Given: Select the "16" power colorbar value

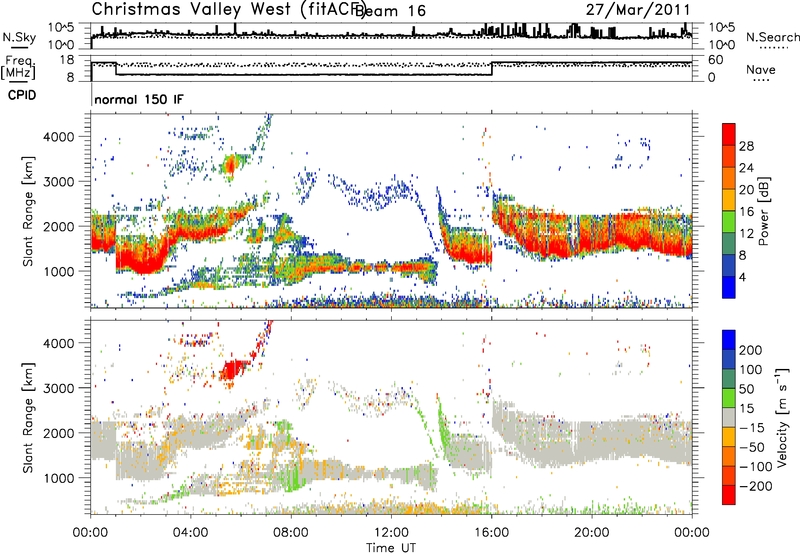Looking at the screenshot, I should [746, 212].
